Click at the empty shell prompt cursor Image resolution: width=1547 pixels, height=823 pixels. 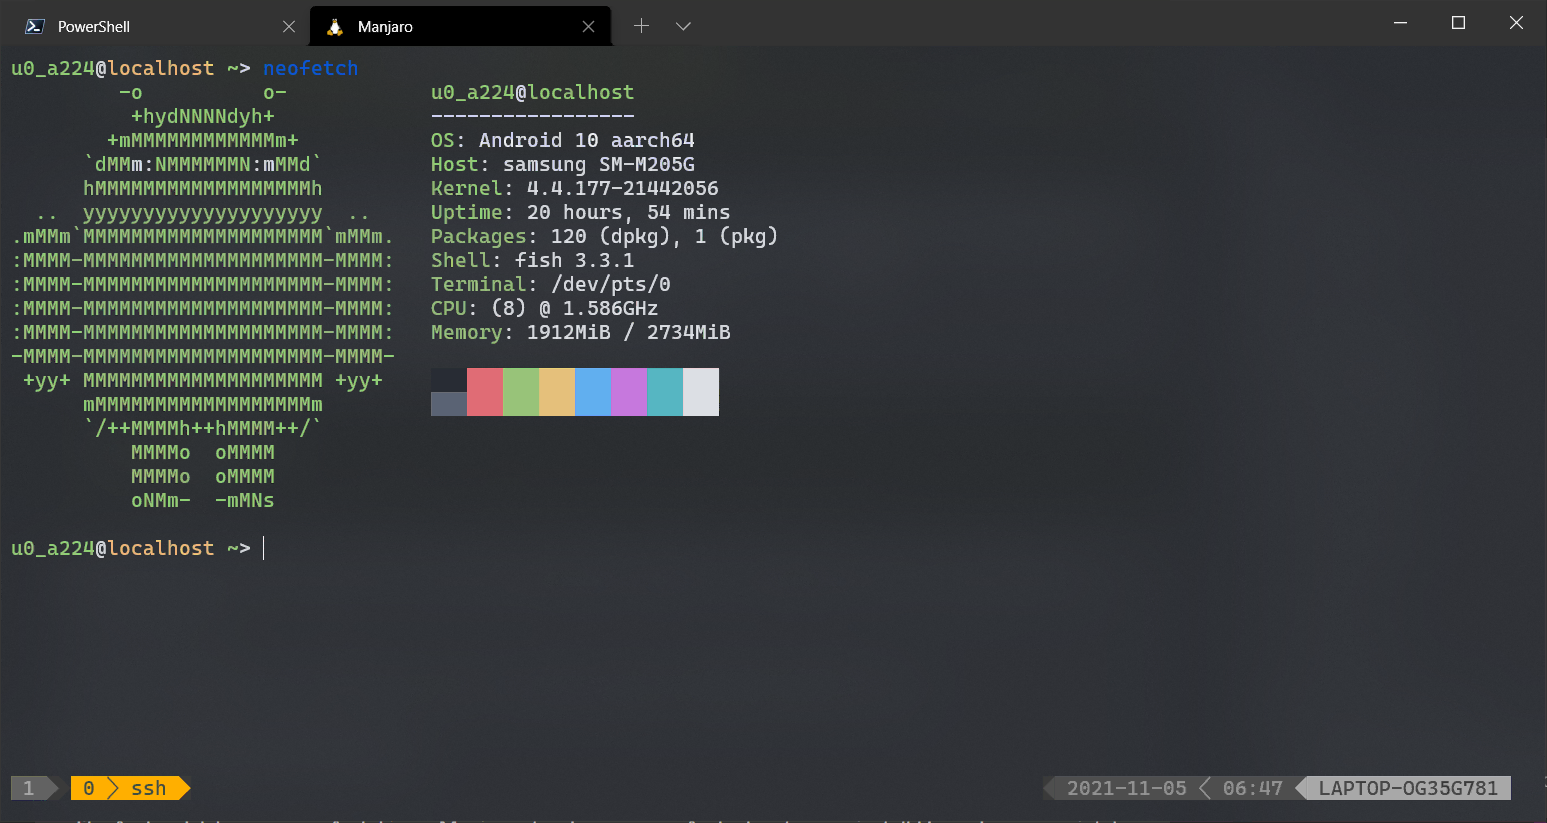[264, 548]
